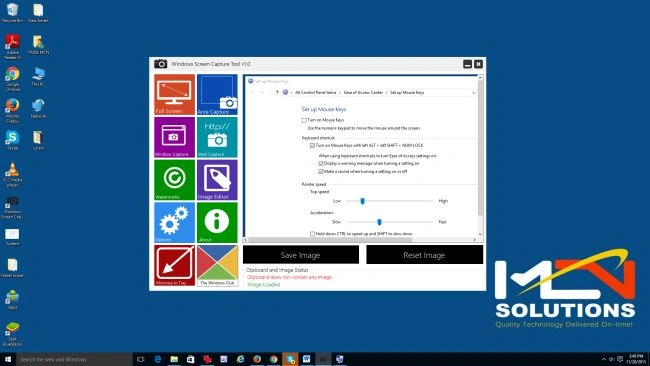Minimize the Windows Screen Capture Tool window

pyautogui.click(x=467, y=64)
